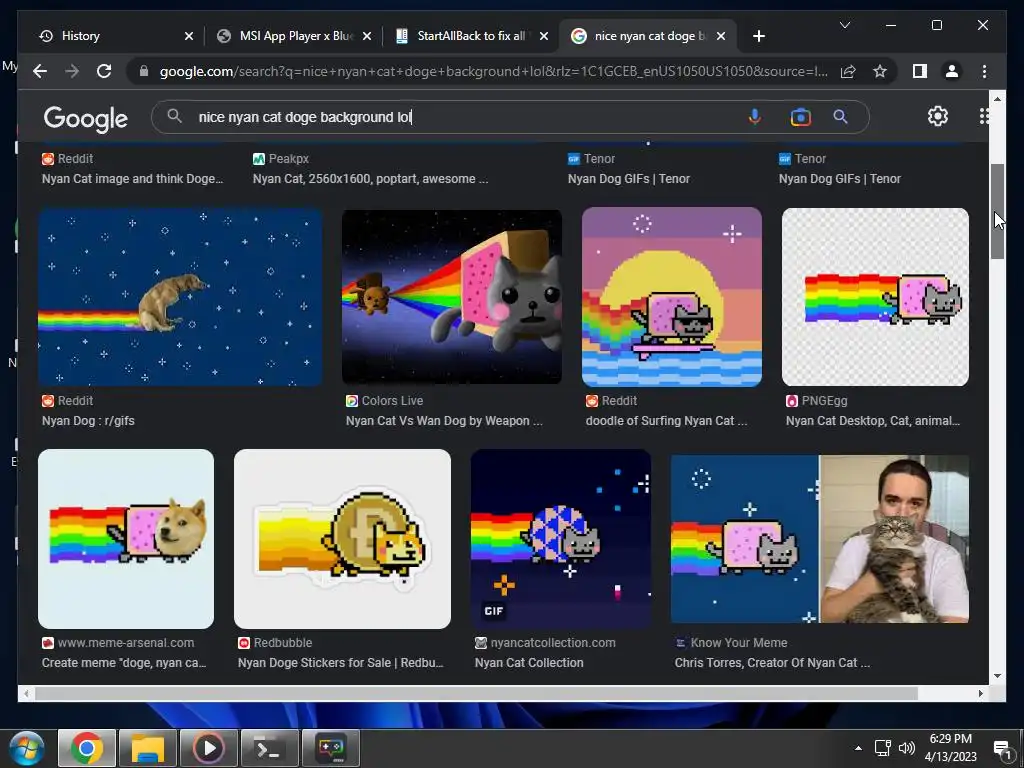Open the Nyan Cat Vs Wan Dog thumbnail
Image resolution: width=1024 pixels, height=768 pixels.
[x=452, y=297]
